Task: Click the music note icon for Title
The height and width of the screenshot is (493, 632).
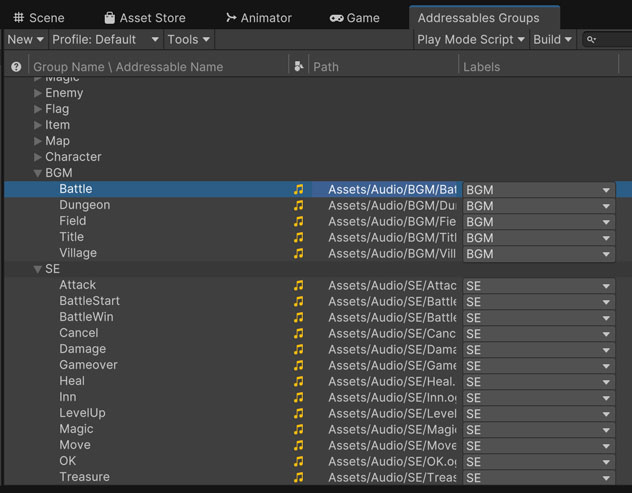Action: click(x=299, y=237)
